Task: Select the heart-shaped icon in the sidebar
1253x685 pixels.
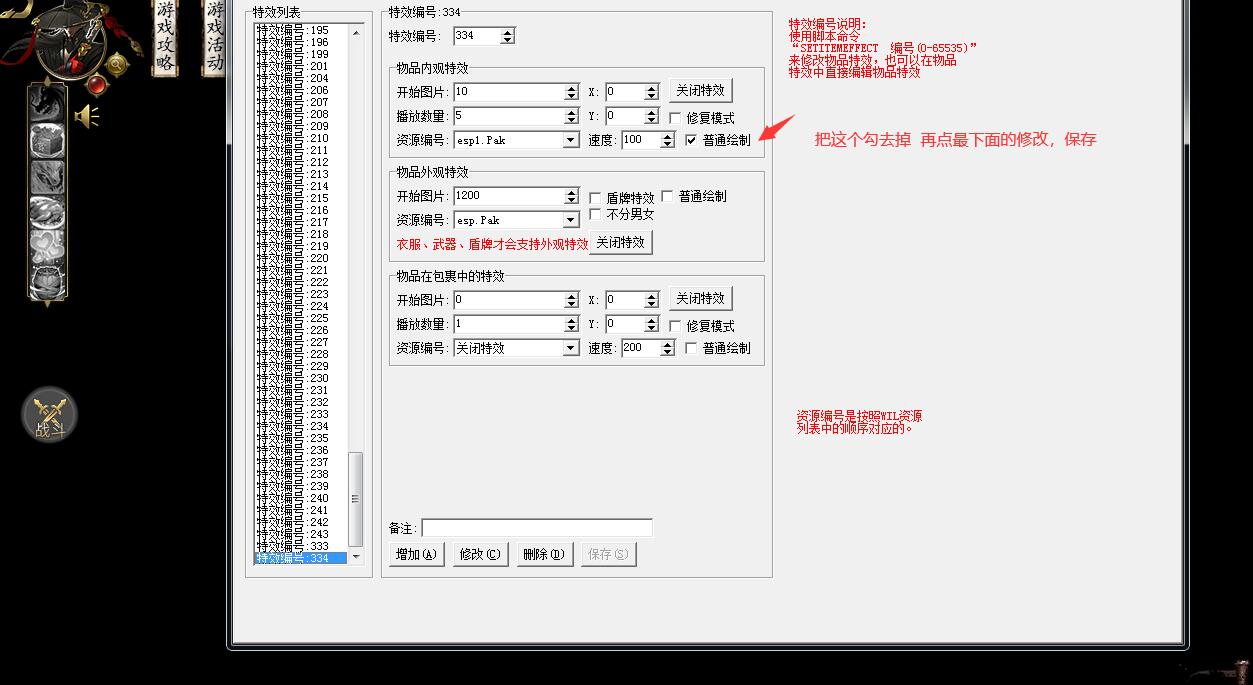Action: [x=46, y=247]
